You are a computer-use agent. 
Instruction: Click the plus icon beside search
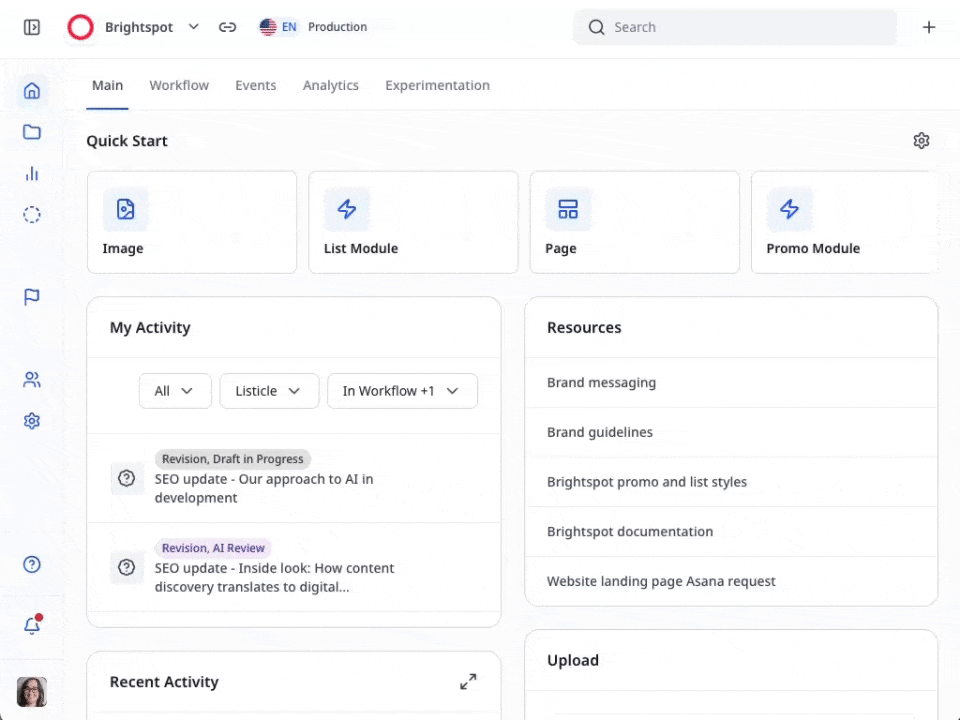click(x=929, y=28)
